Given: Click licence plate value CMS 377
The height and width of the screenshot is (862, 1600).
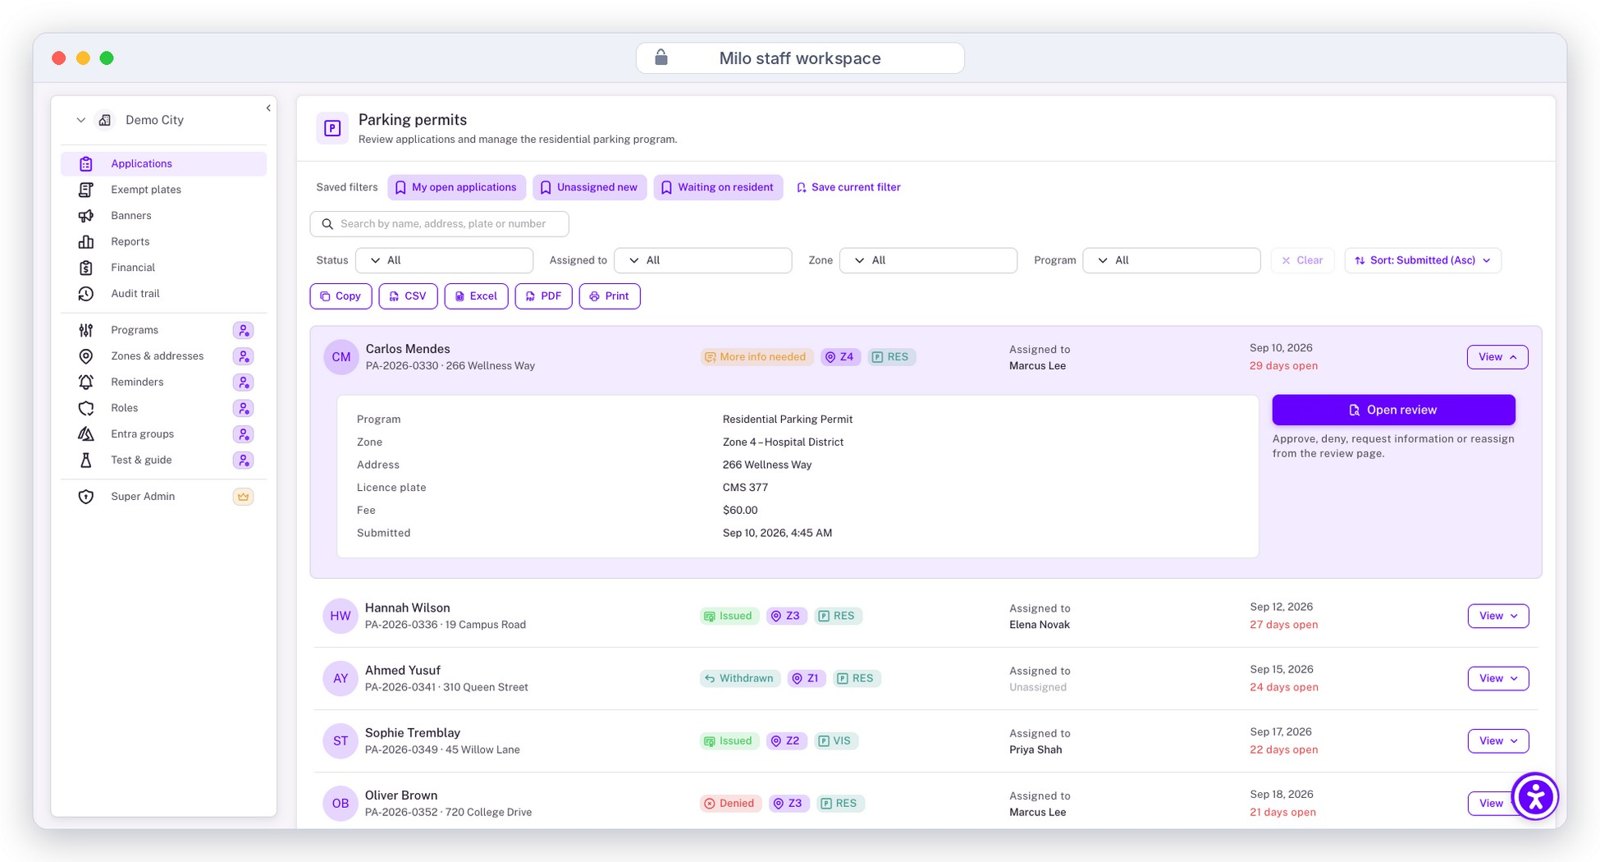Looking at the screenshot, I should tap(746, 488).
